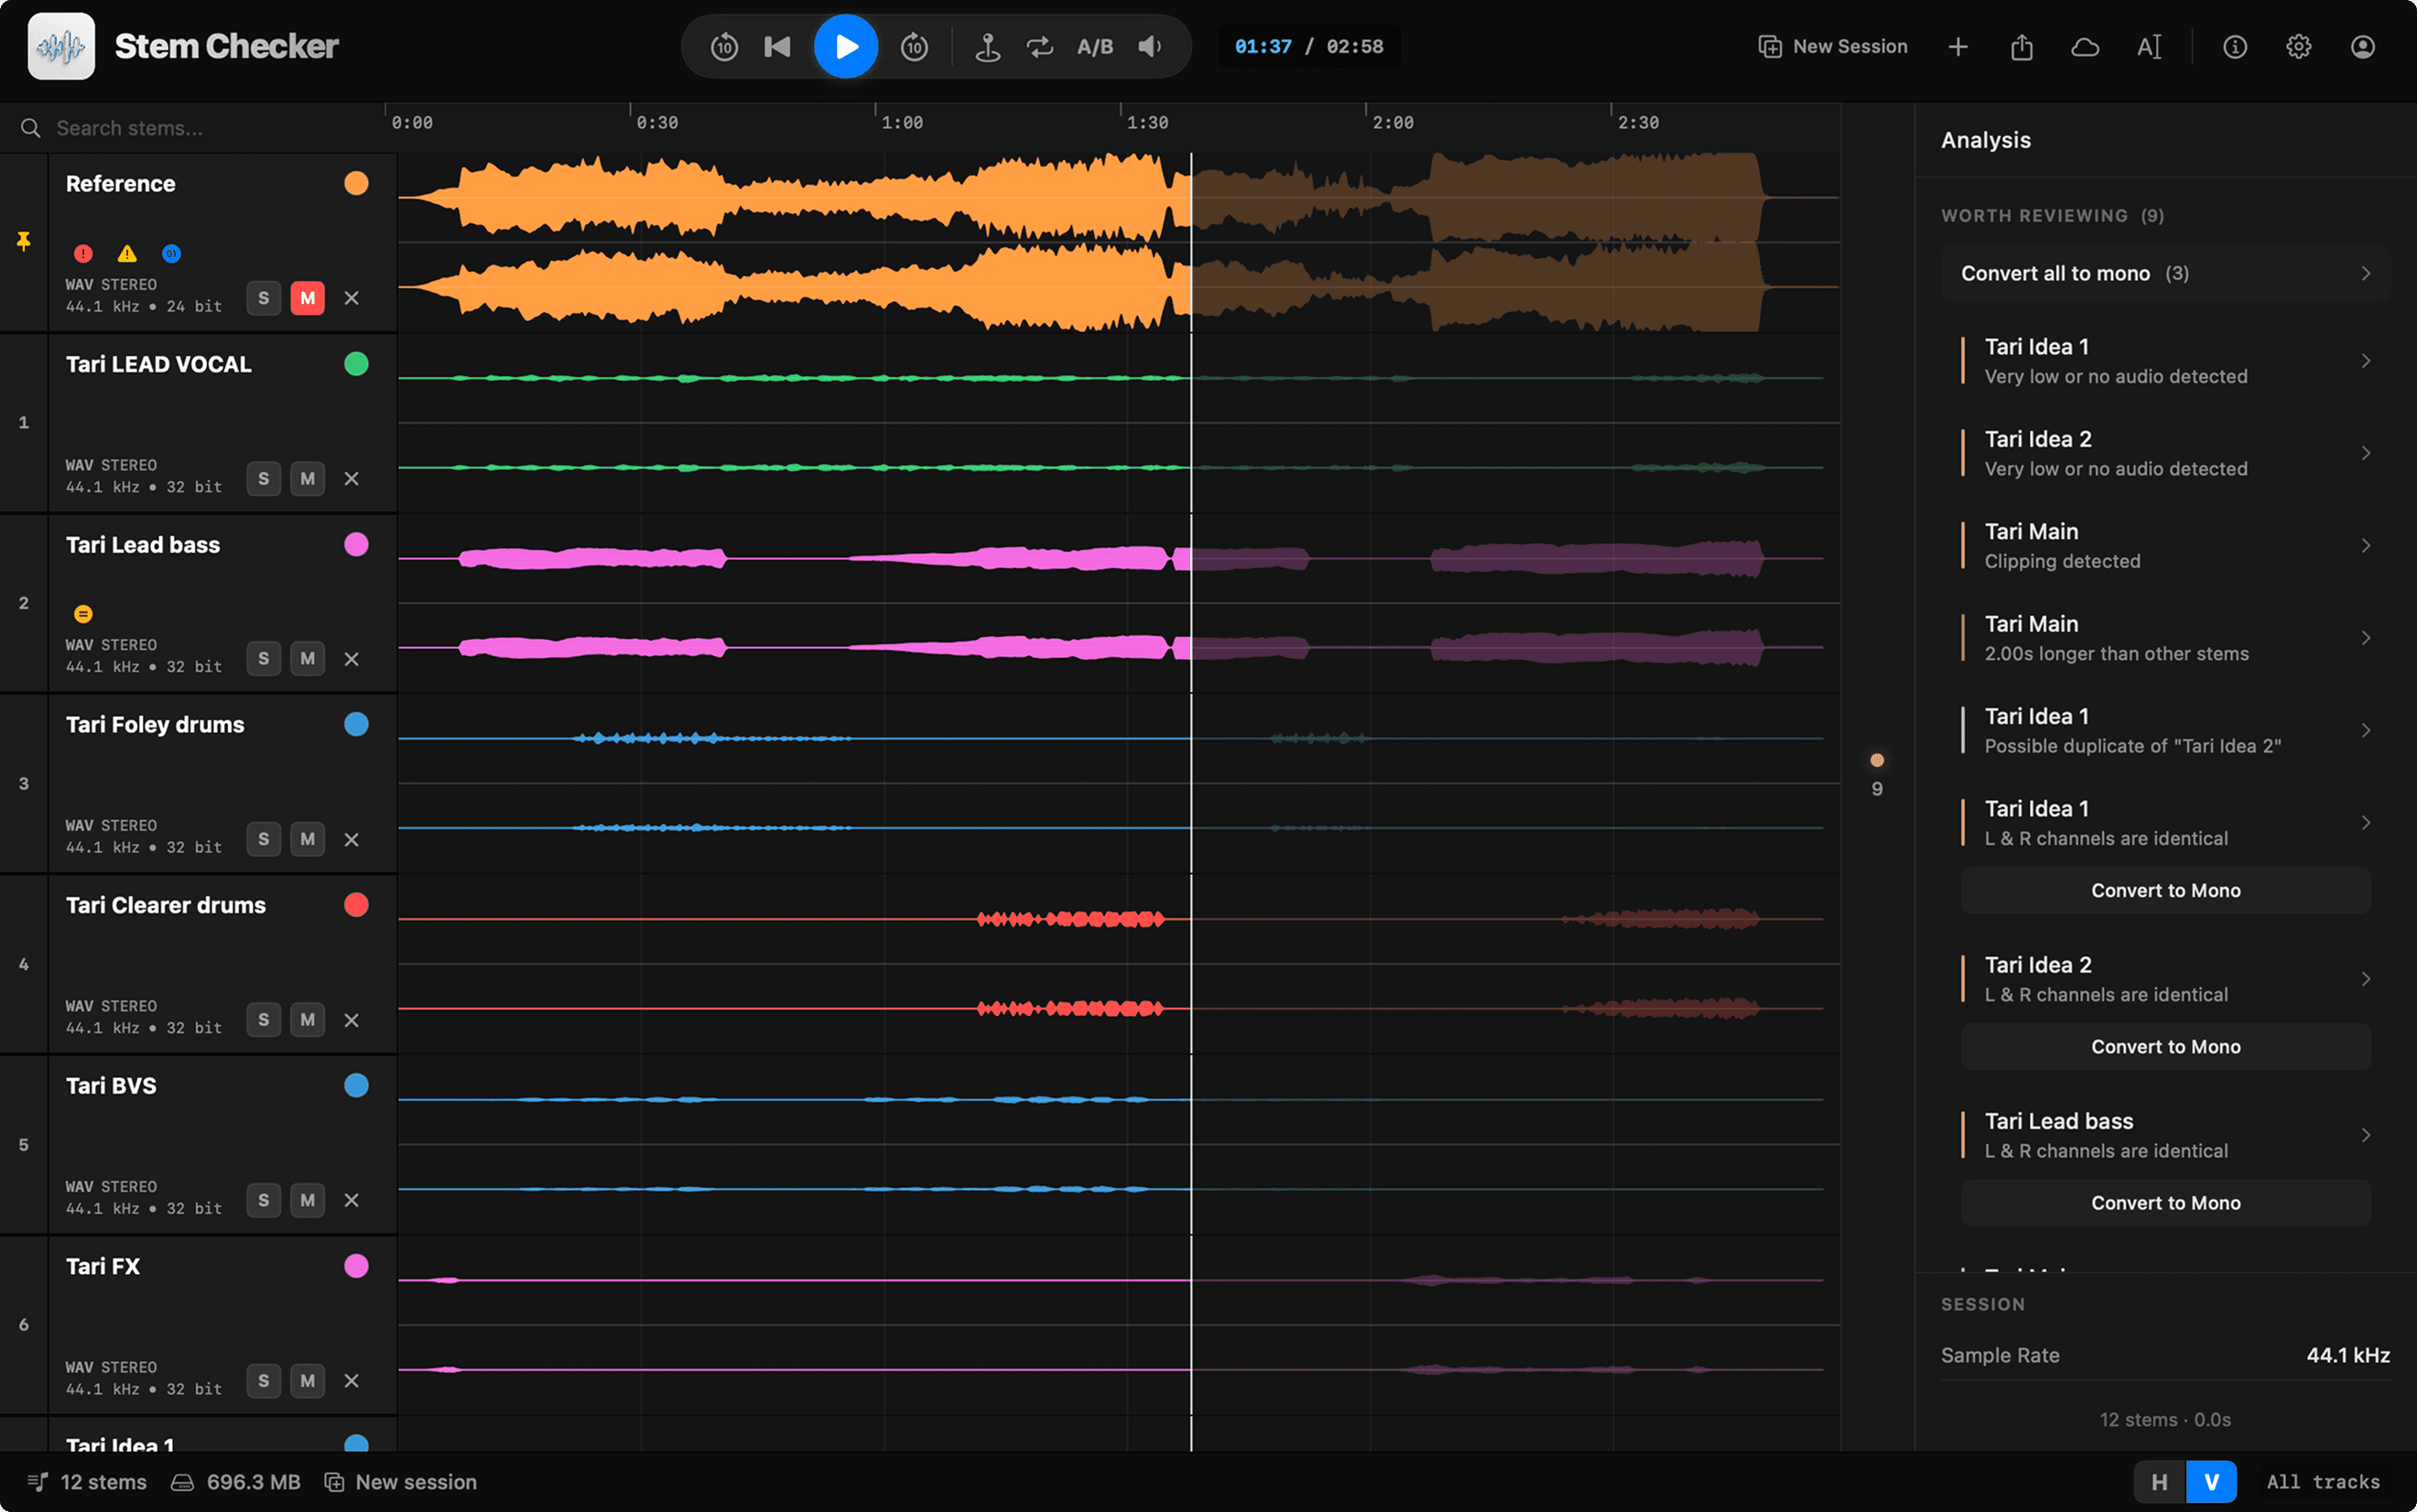Click the share export icon
The image size is (2417, 1512).
2022,46
